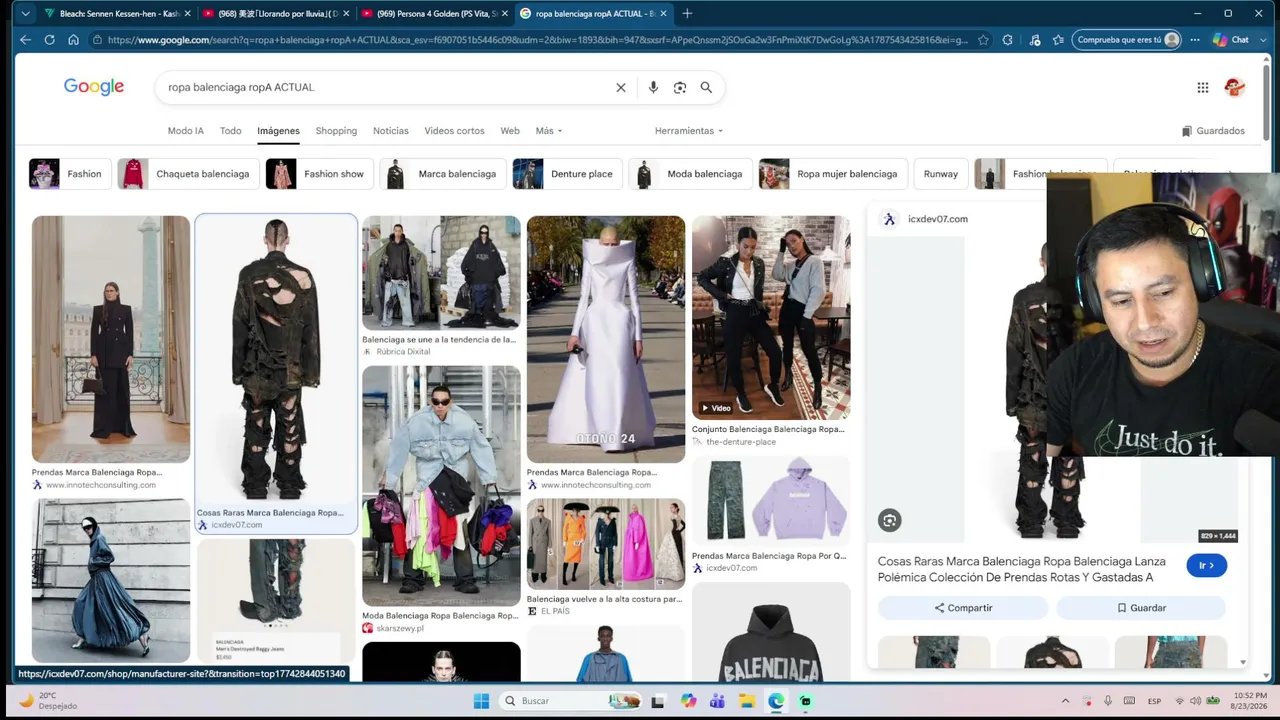1280x720 pixels.
Task: Search inside the image with the lens overlay icon
Action: click(890, 520)
